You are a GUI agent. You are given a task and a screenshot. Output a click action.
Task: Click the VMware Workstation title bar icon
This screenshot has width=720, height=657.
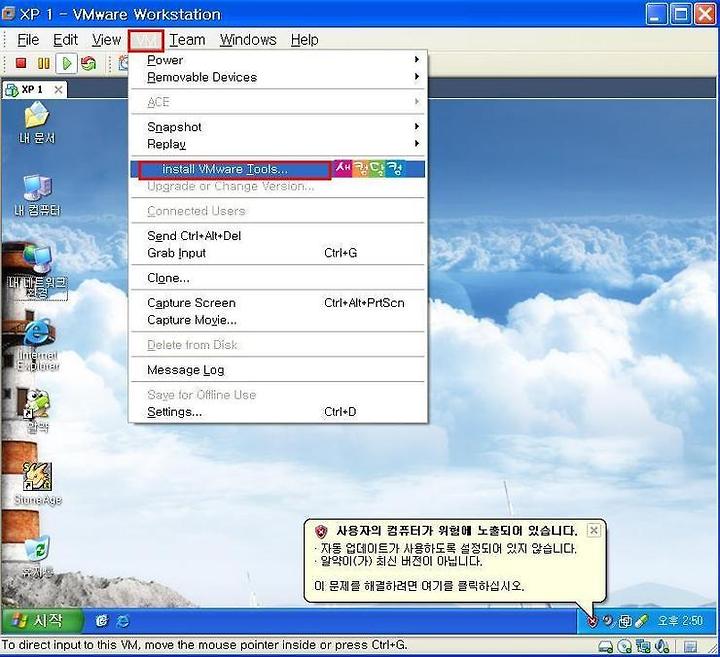(9, 14)
